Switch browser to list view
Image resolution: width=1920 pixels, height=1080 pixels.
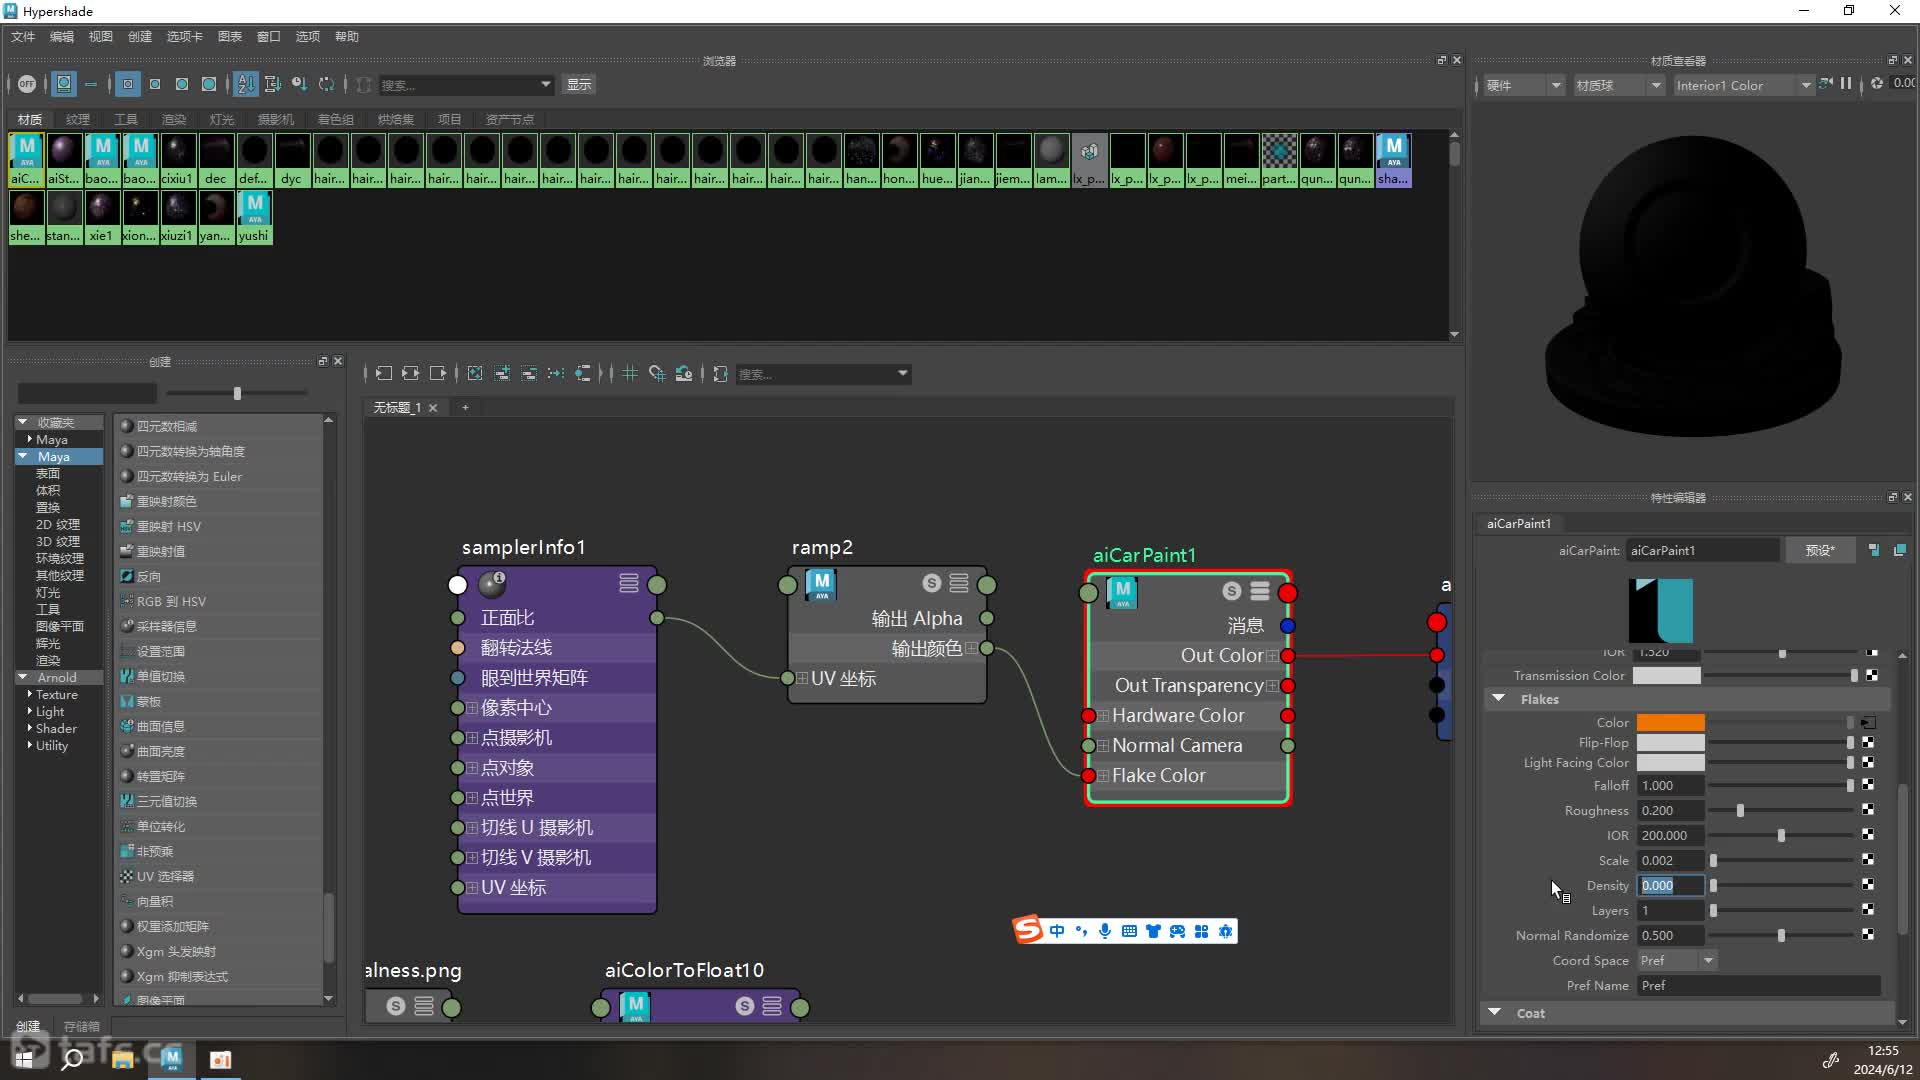click(91, 85)
